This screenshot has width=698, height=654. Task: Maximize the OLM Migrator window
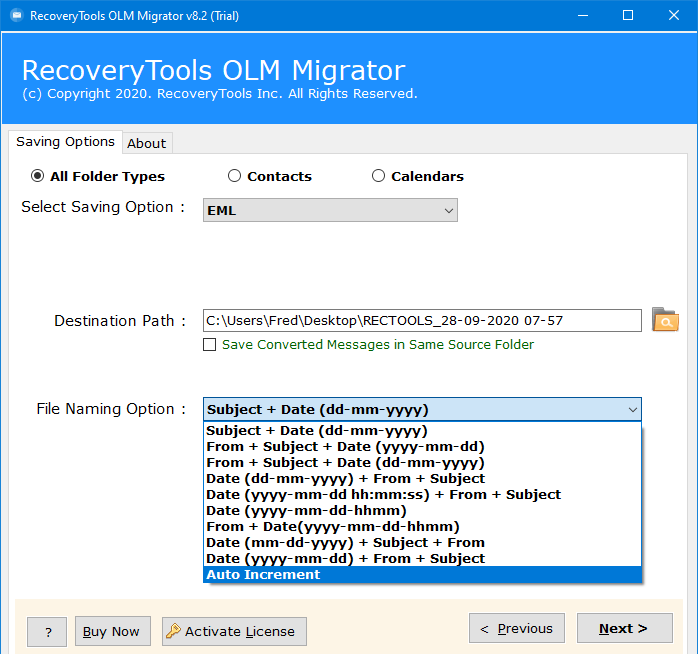pyautogui.click(x=628, y=16)
